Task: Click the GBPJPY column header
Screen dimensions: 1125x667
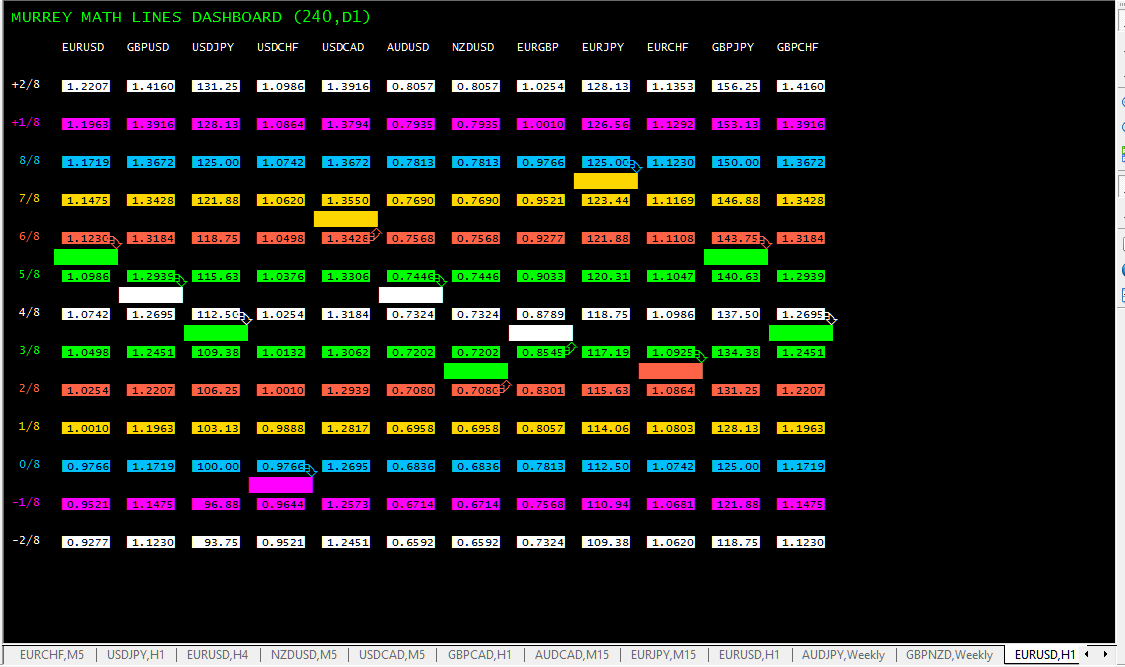Action: pyautogui.click(x=733, y=47)
